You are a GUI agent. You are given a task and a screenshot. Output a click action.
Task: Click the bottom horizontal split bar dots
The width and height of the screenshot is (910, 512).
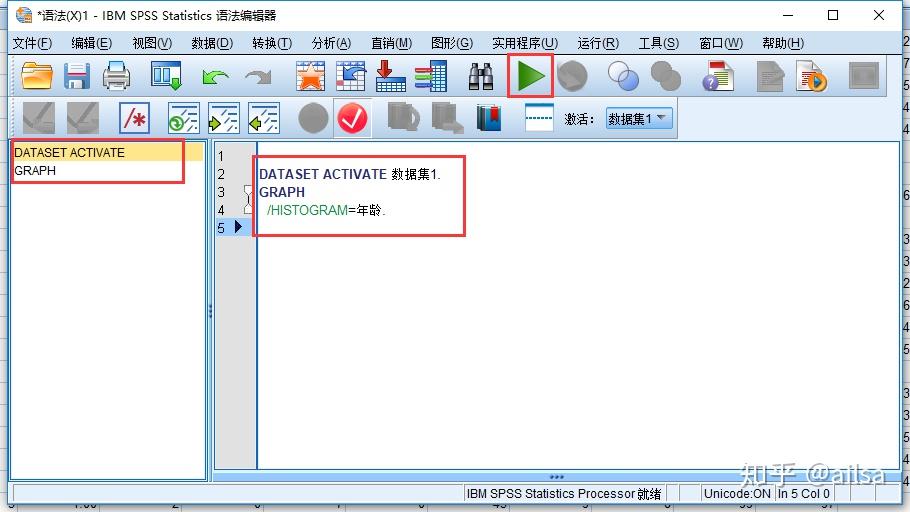point(557,477)
